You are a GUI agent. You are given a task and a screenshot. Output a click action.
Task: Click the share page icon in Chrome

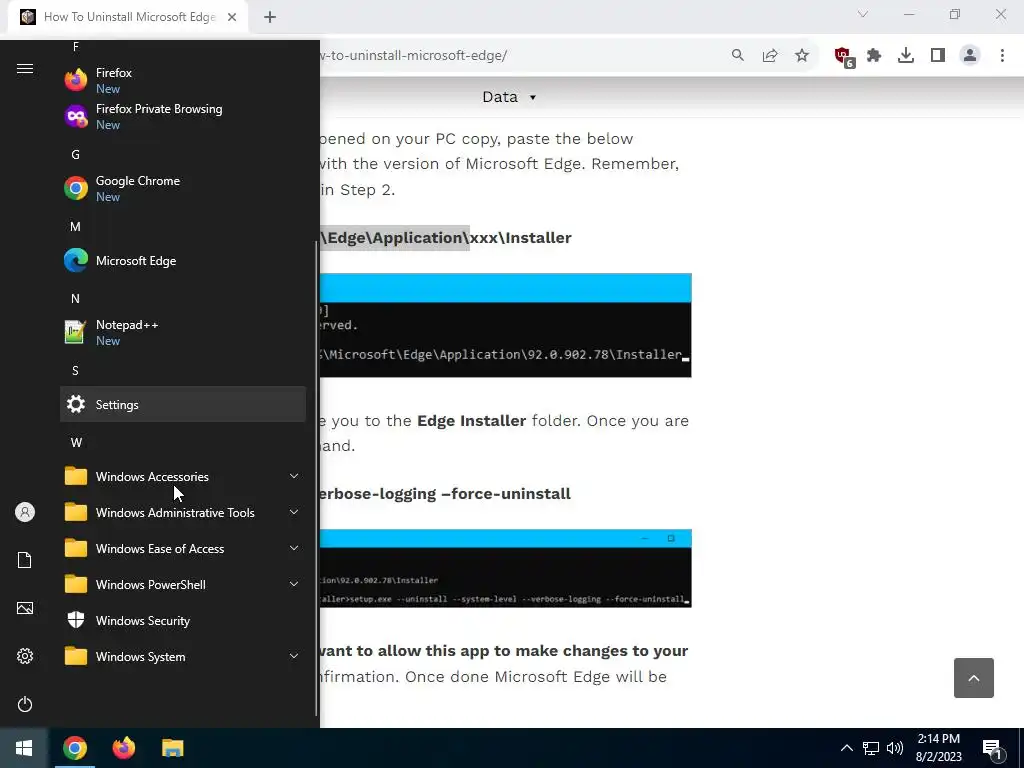pos(770,56)
